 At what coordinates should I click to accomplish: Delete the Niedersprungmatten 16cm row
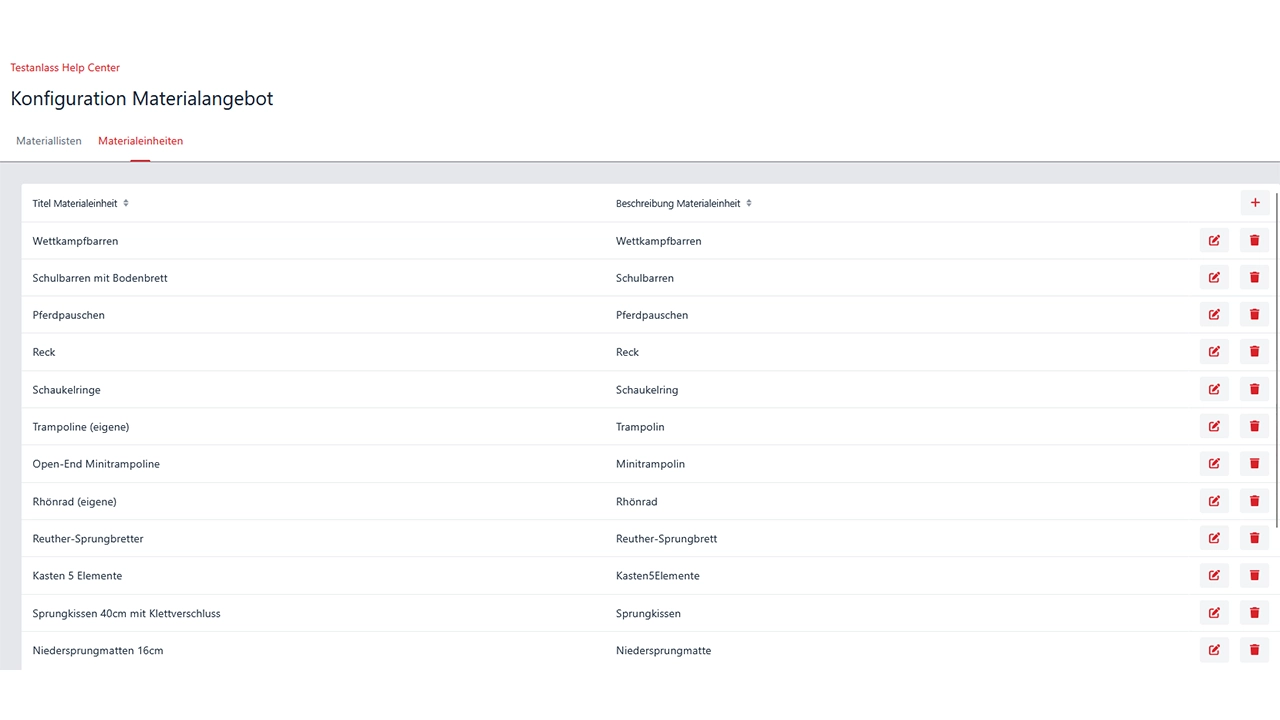tap(1255, 650)
